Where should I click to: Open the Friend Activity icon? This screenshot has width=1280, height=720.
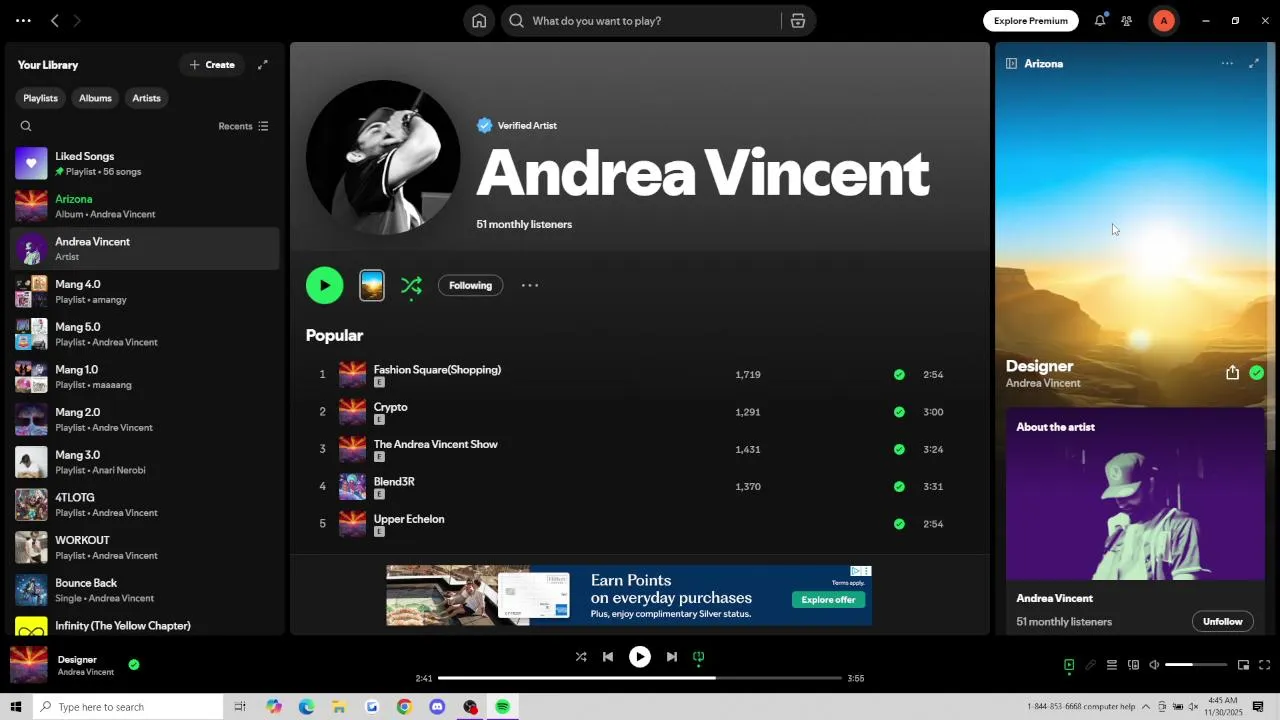tap(1127, 21)
